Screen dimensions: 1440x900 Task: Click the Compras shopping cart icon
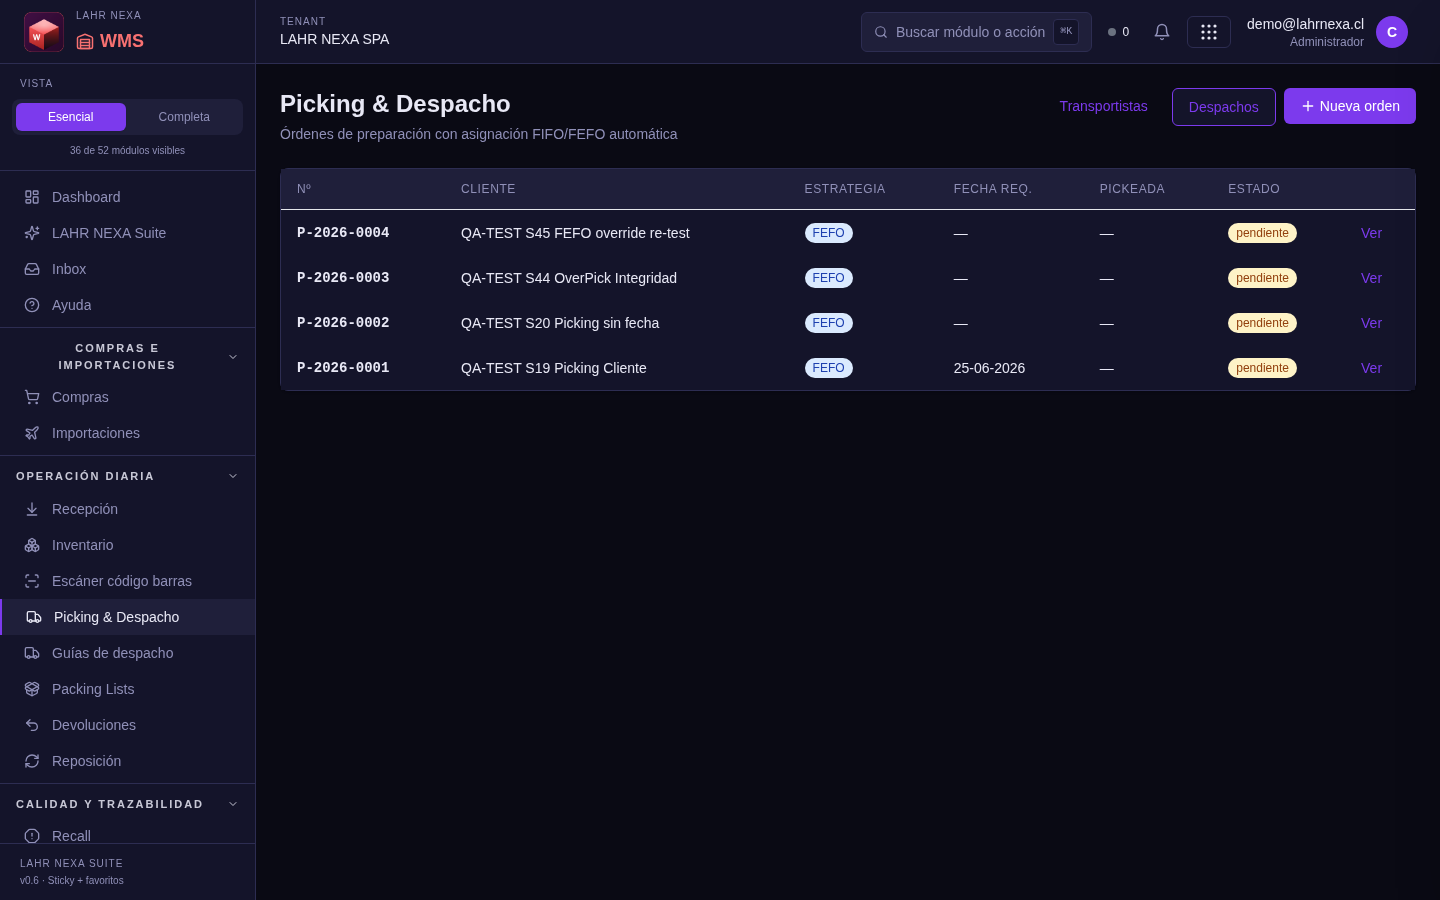tap(32, 397)
